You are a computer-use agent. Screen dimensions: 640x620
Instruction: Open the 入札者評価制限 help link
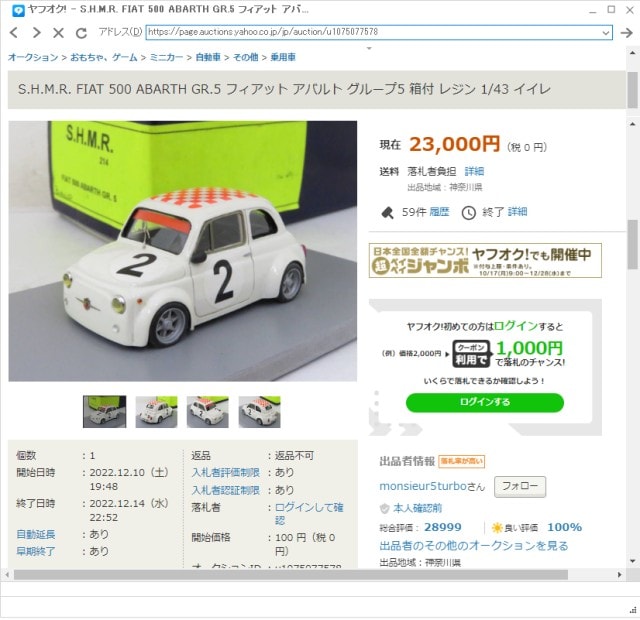click(226, 473)
